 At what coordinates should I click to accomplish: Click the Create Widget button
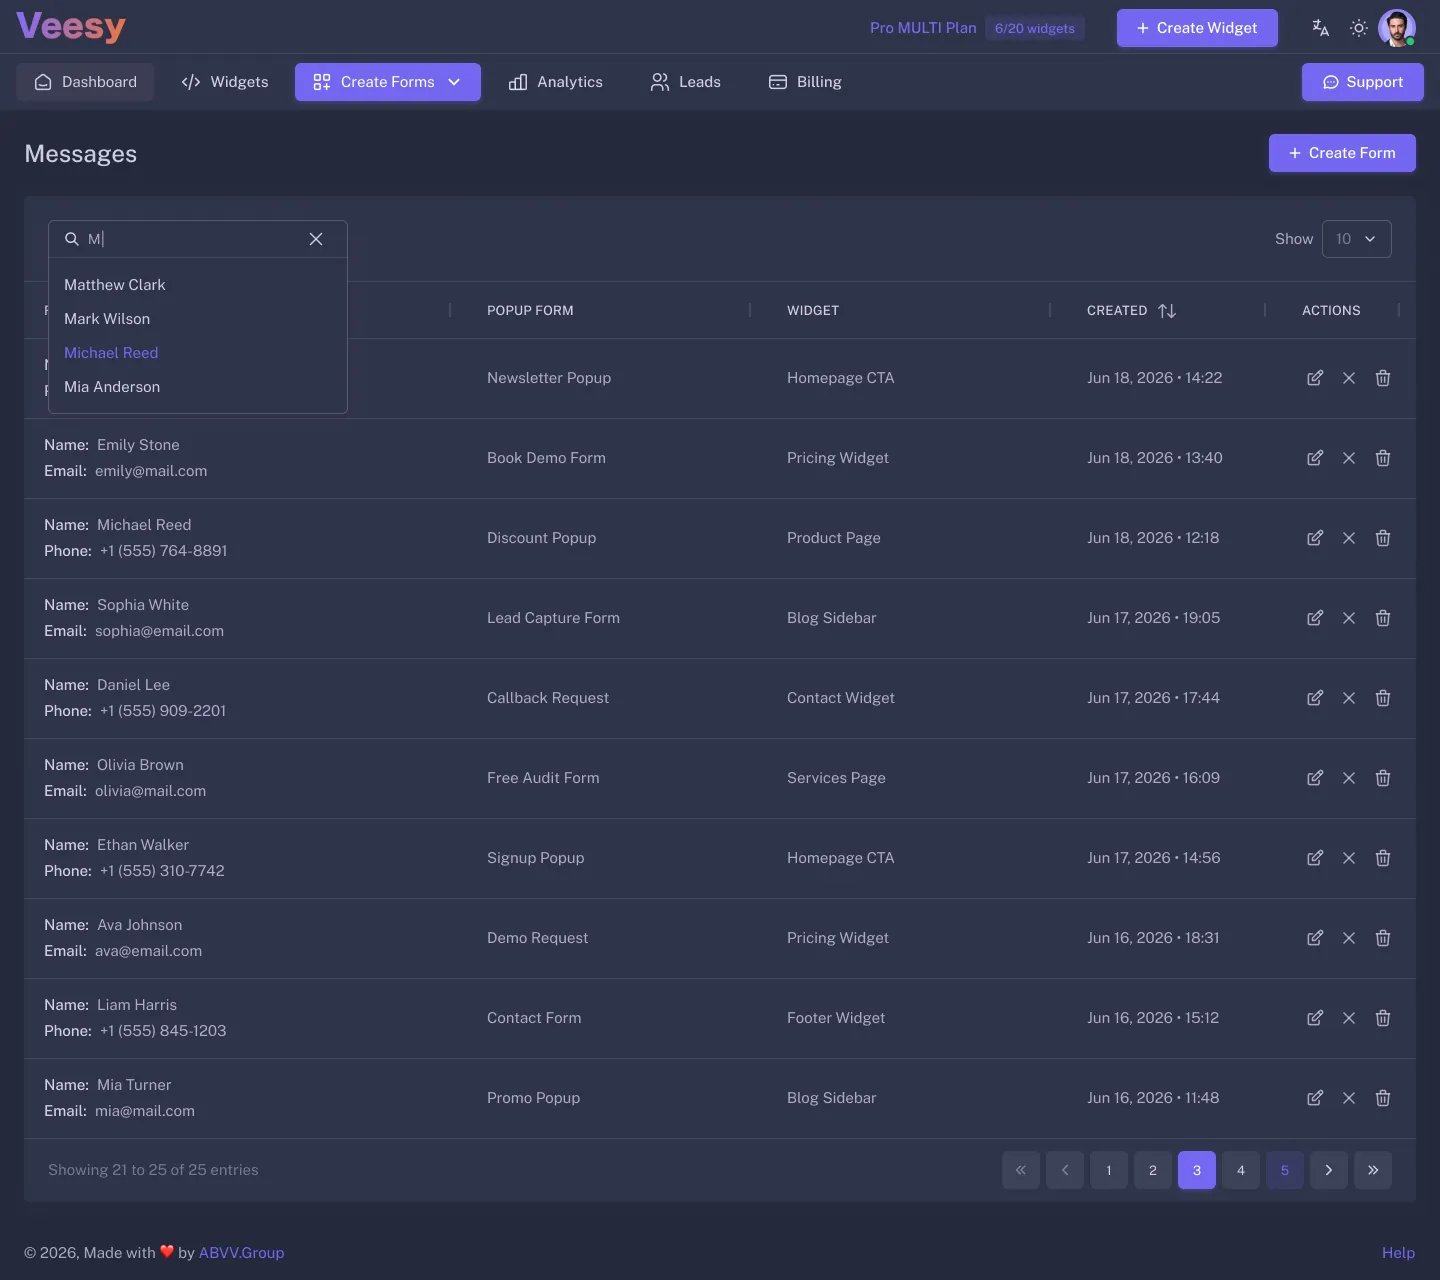[1197, 28]
